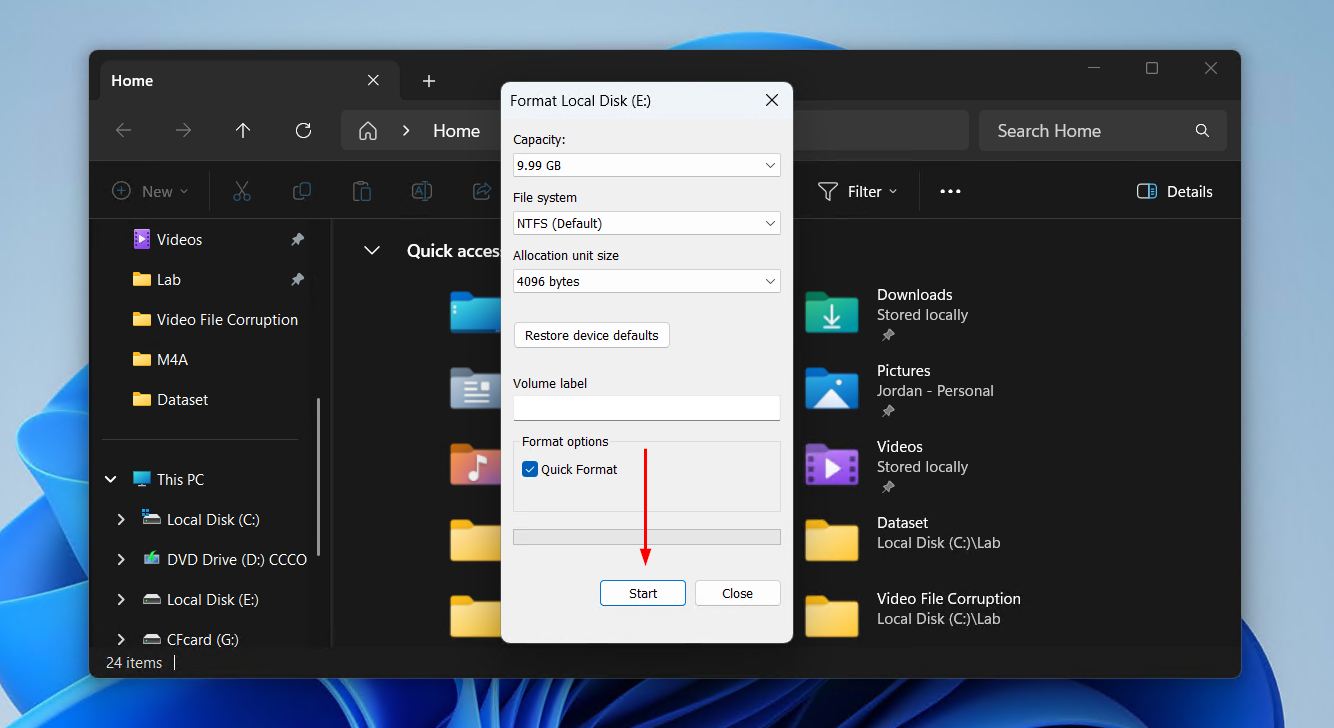Click the Copy icon in toolbar
Image resolution: width=1334 pixels, height=728 pixels.
[x=301, y=191]
